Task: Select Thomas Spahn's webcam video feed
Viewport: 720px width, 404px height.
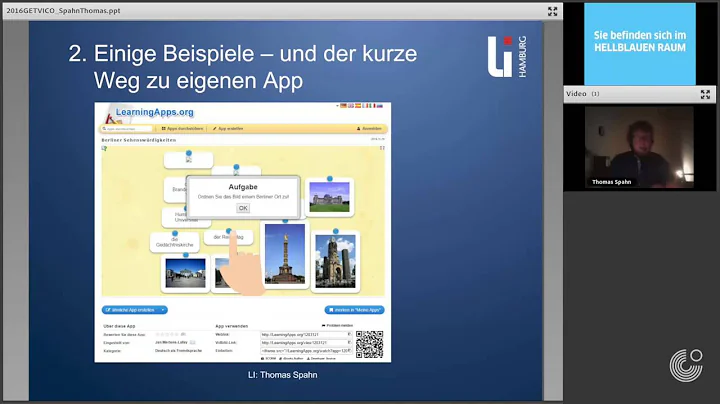Action: pyautogui.click(x=640, y=147)
